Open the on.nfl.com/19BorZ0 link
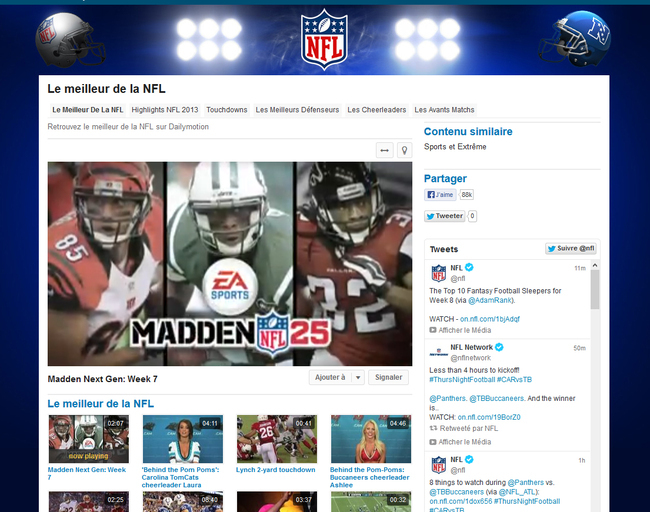This screenshot has width=650, height=512. (x=489, y=417)
